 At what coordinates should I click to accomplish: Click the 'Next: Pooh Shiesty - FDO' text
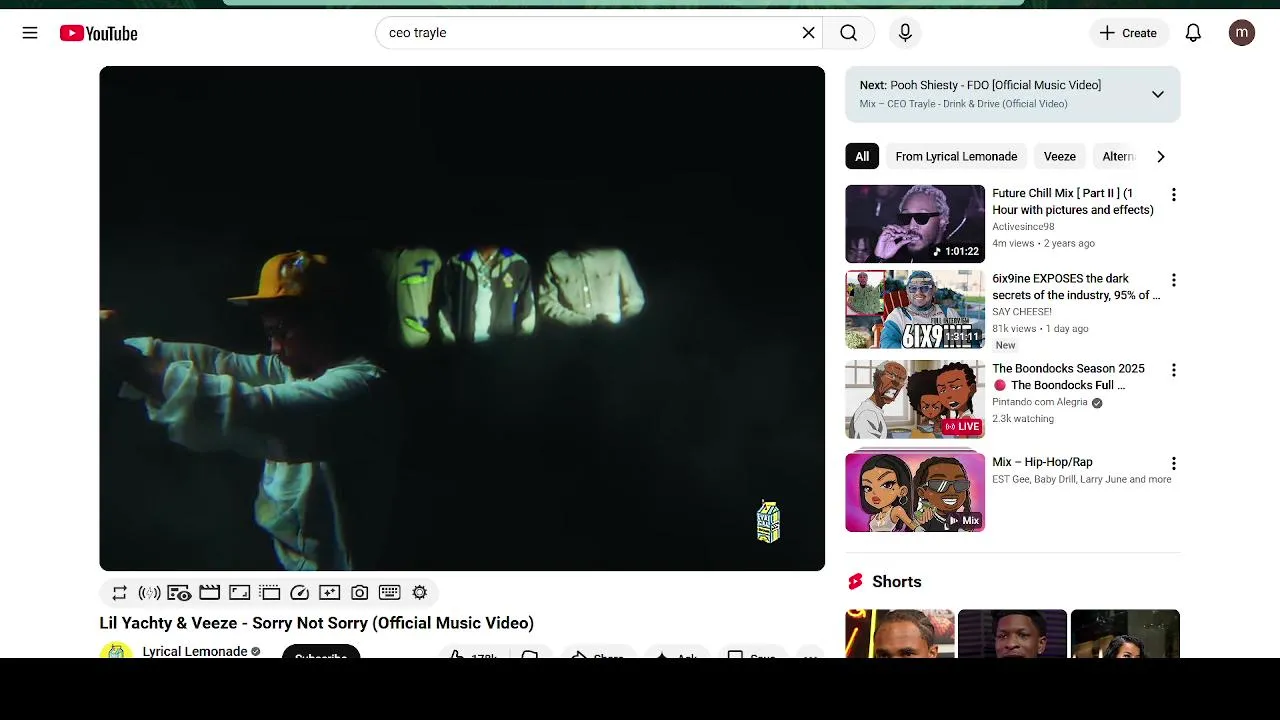point(980,85)
